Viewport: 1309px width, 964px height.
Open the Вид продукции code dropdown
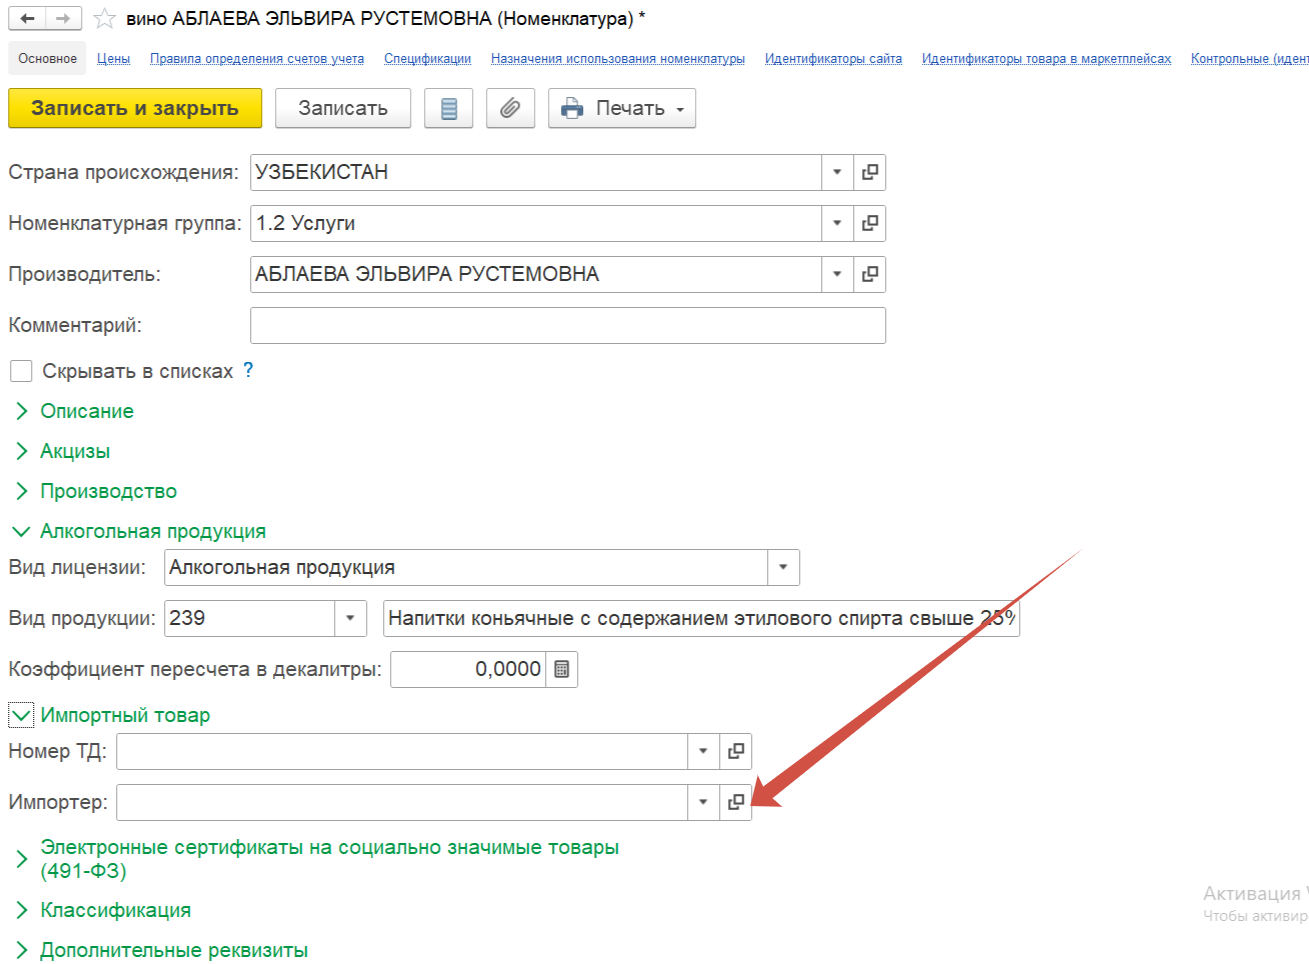point(350,619)
